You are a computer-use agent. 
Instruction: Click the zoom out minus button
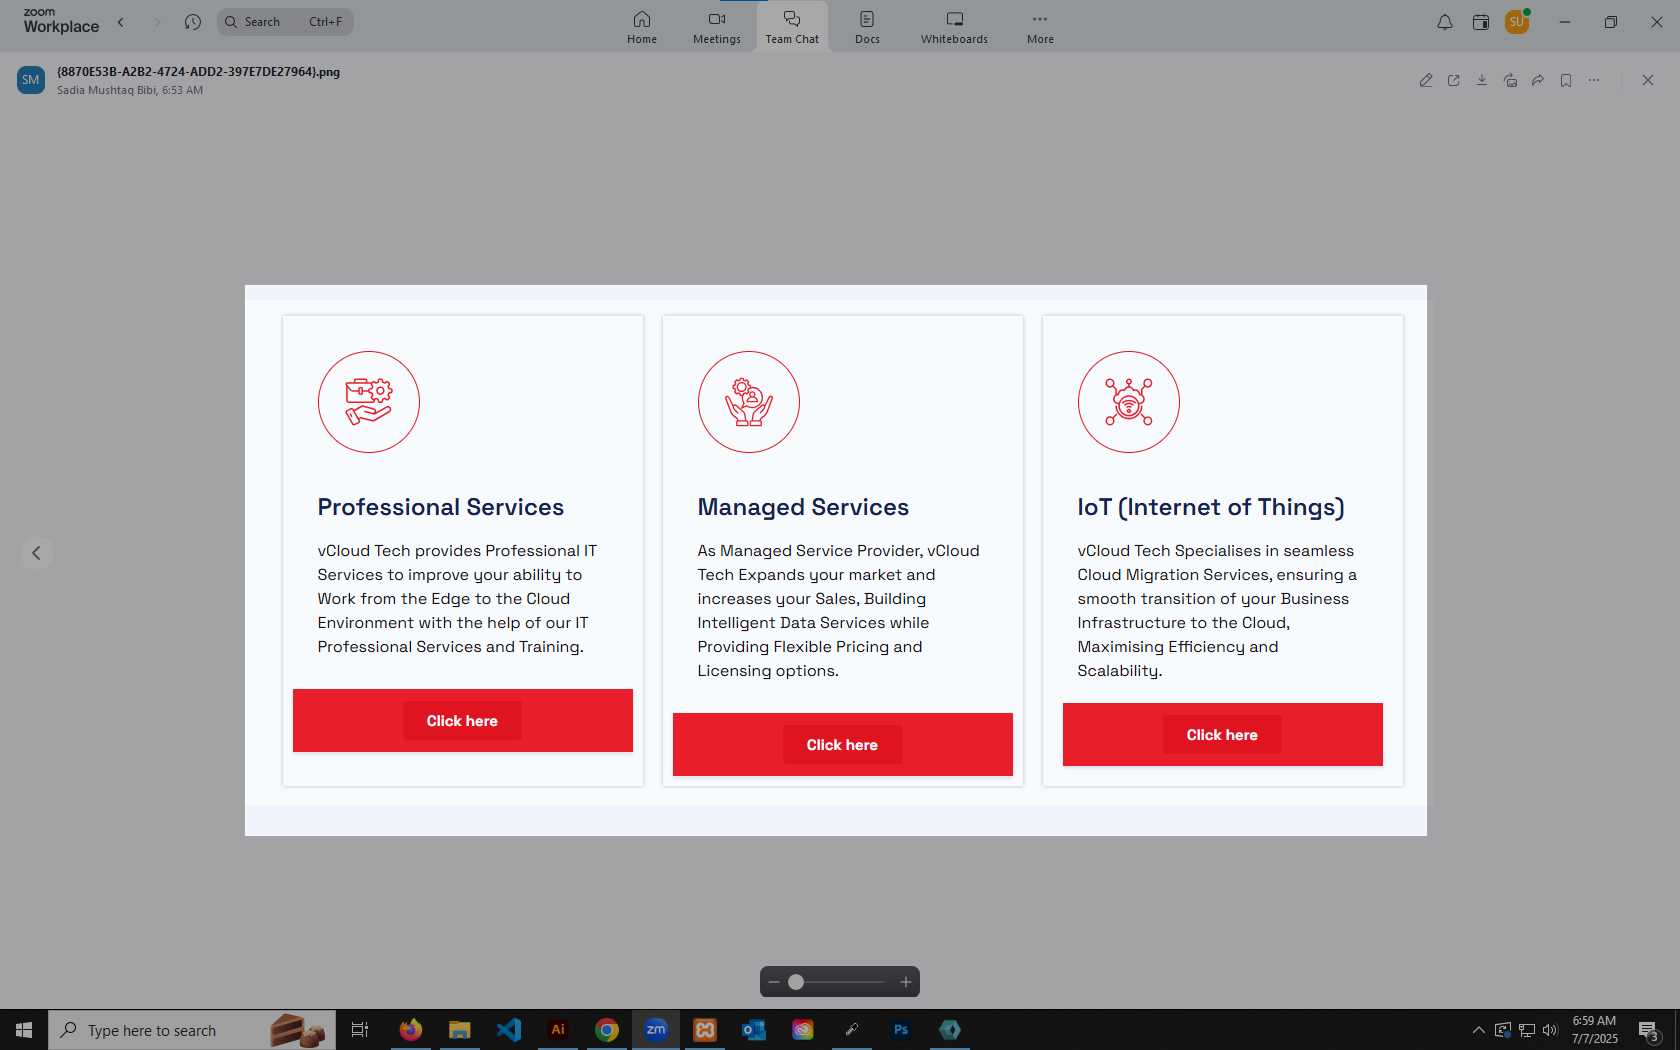[x=774, y=982]
